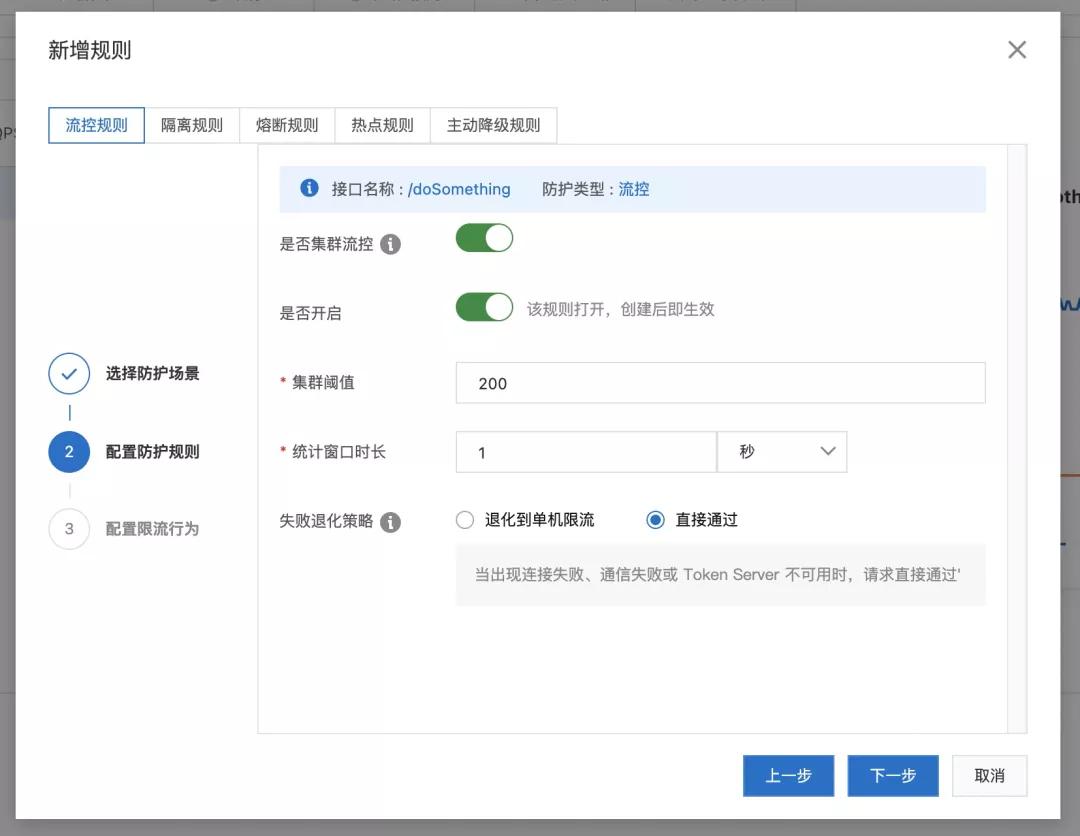Close the 新增规则 dialog with the X

pyautogui.click(x=1017, y=50)
